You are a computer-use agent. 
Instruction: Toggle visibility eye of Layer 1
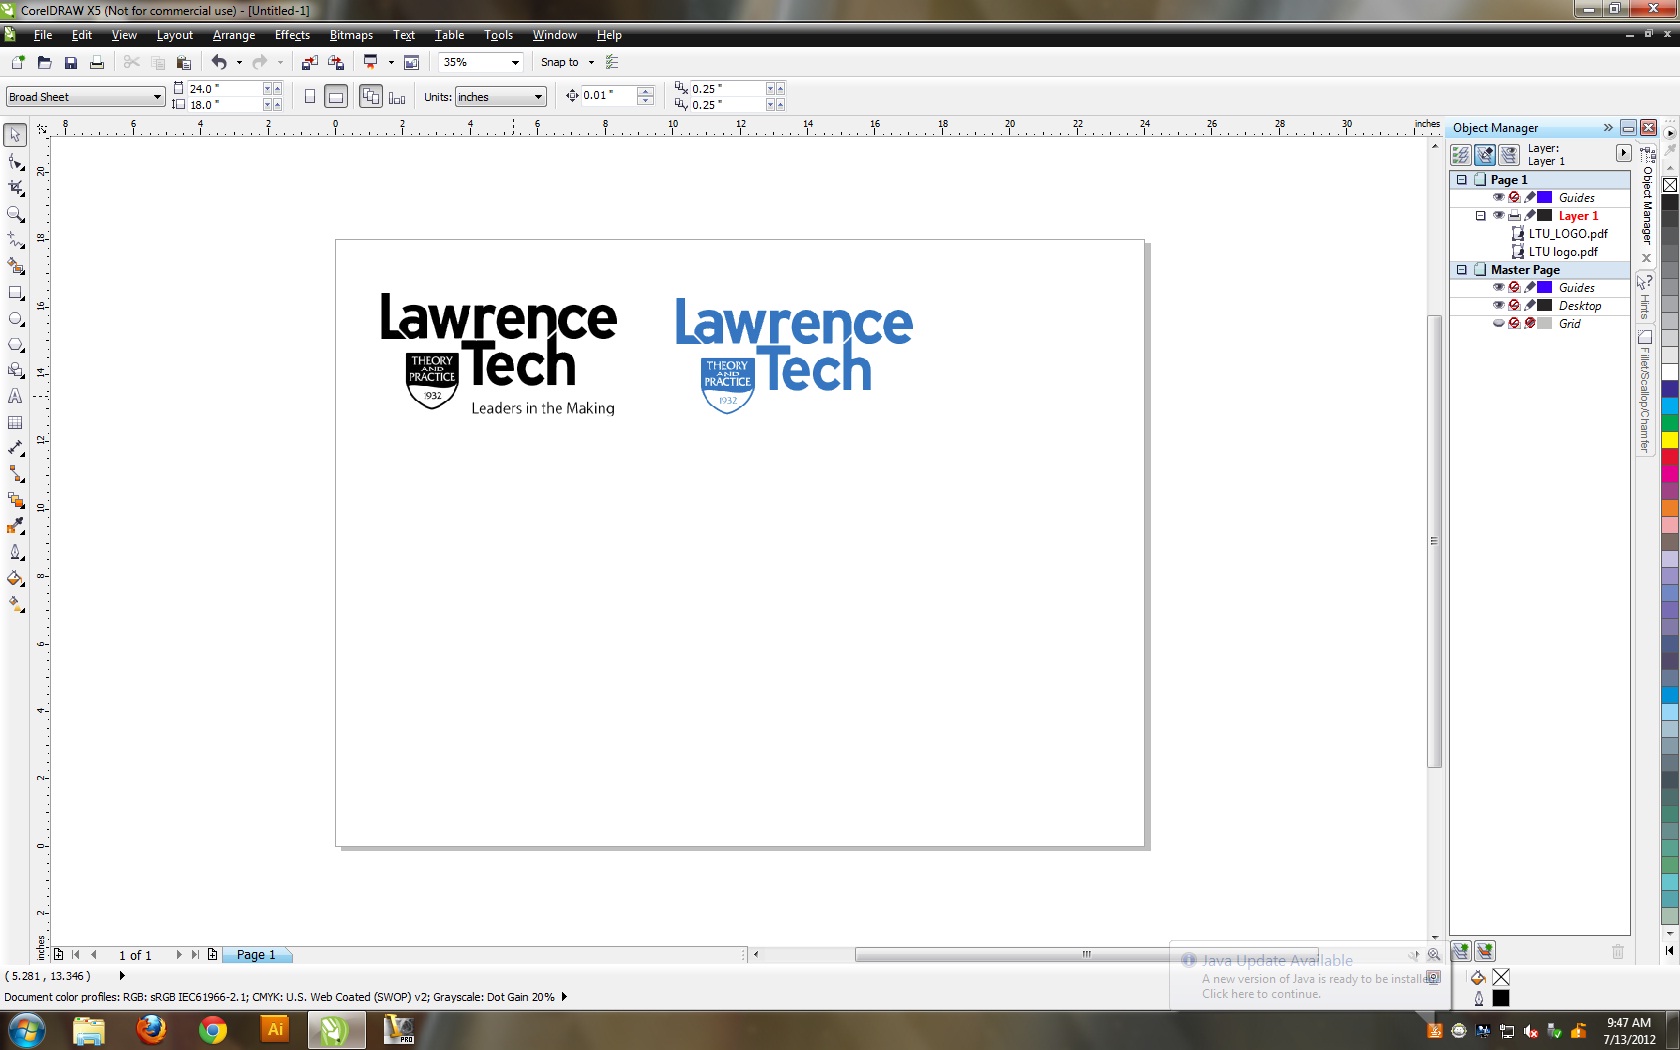coord(1498,215)
